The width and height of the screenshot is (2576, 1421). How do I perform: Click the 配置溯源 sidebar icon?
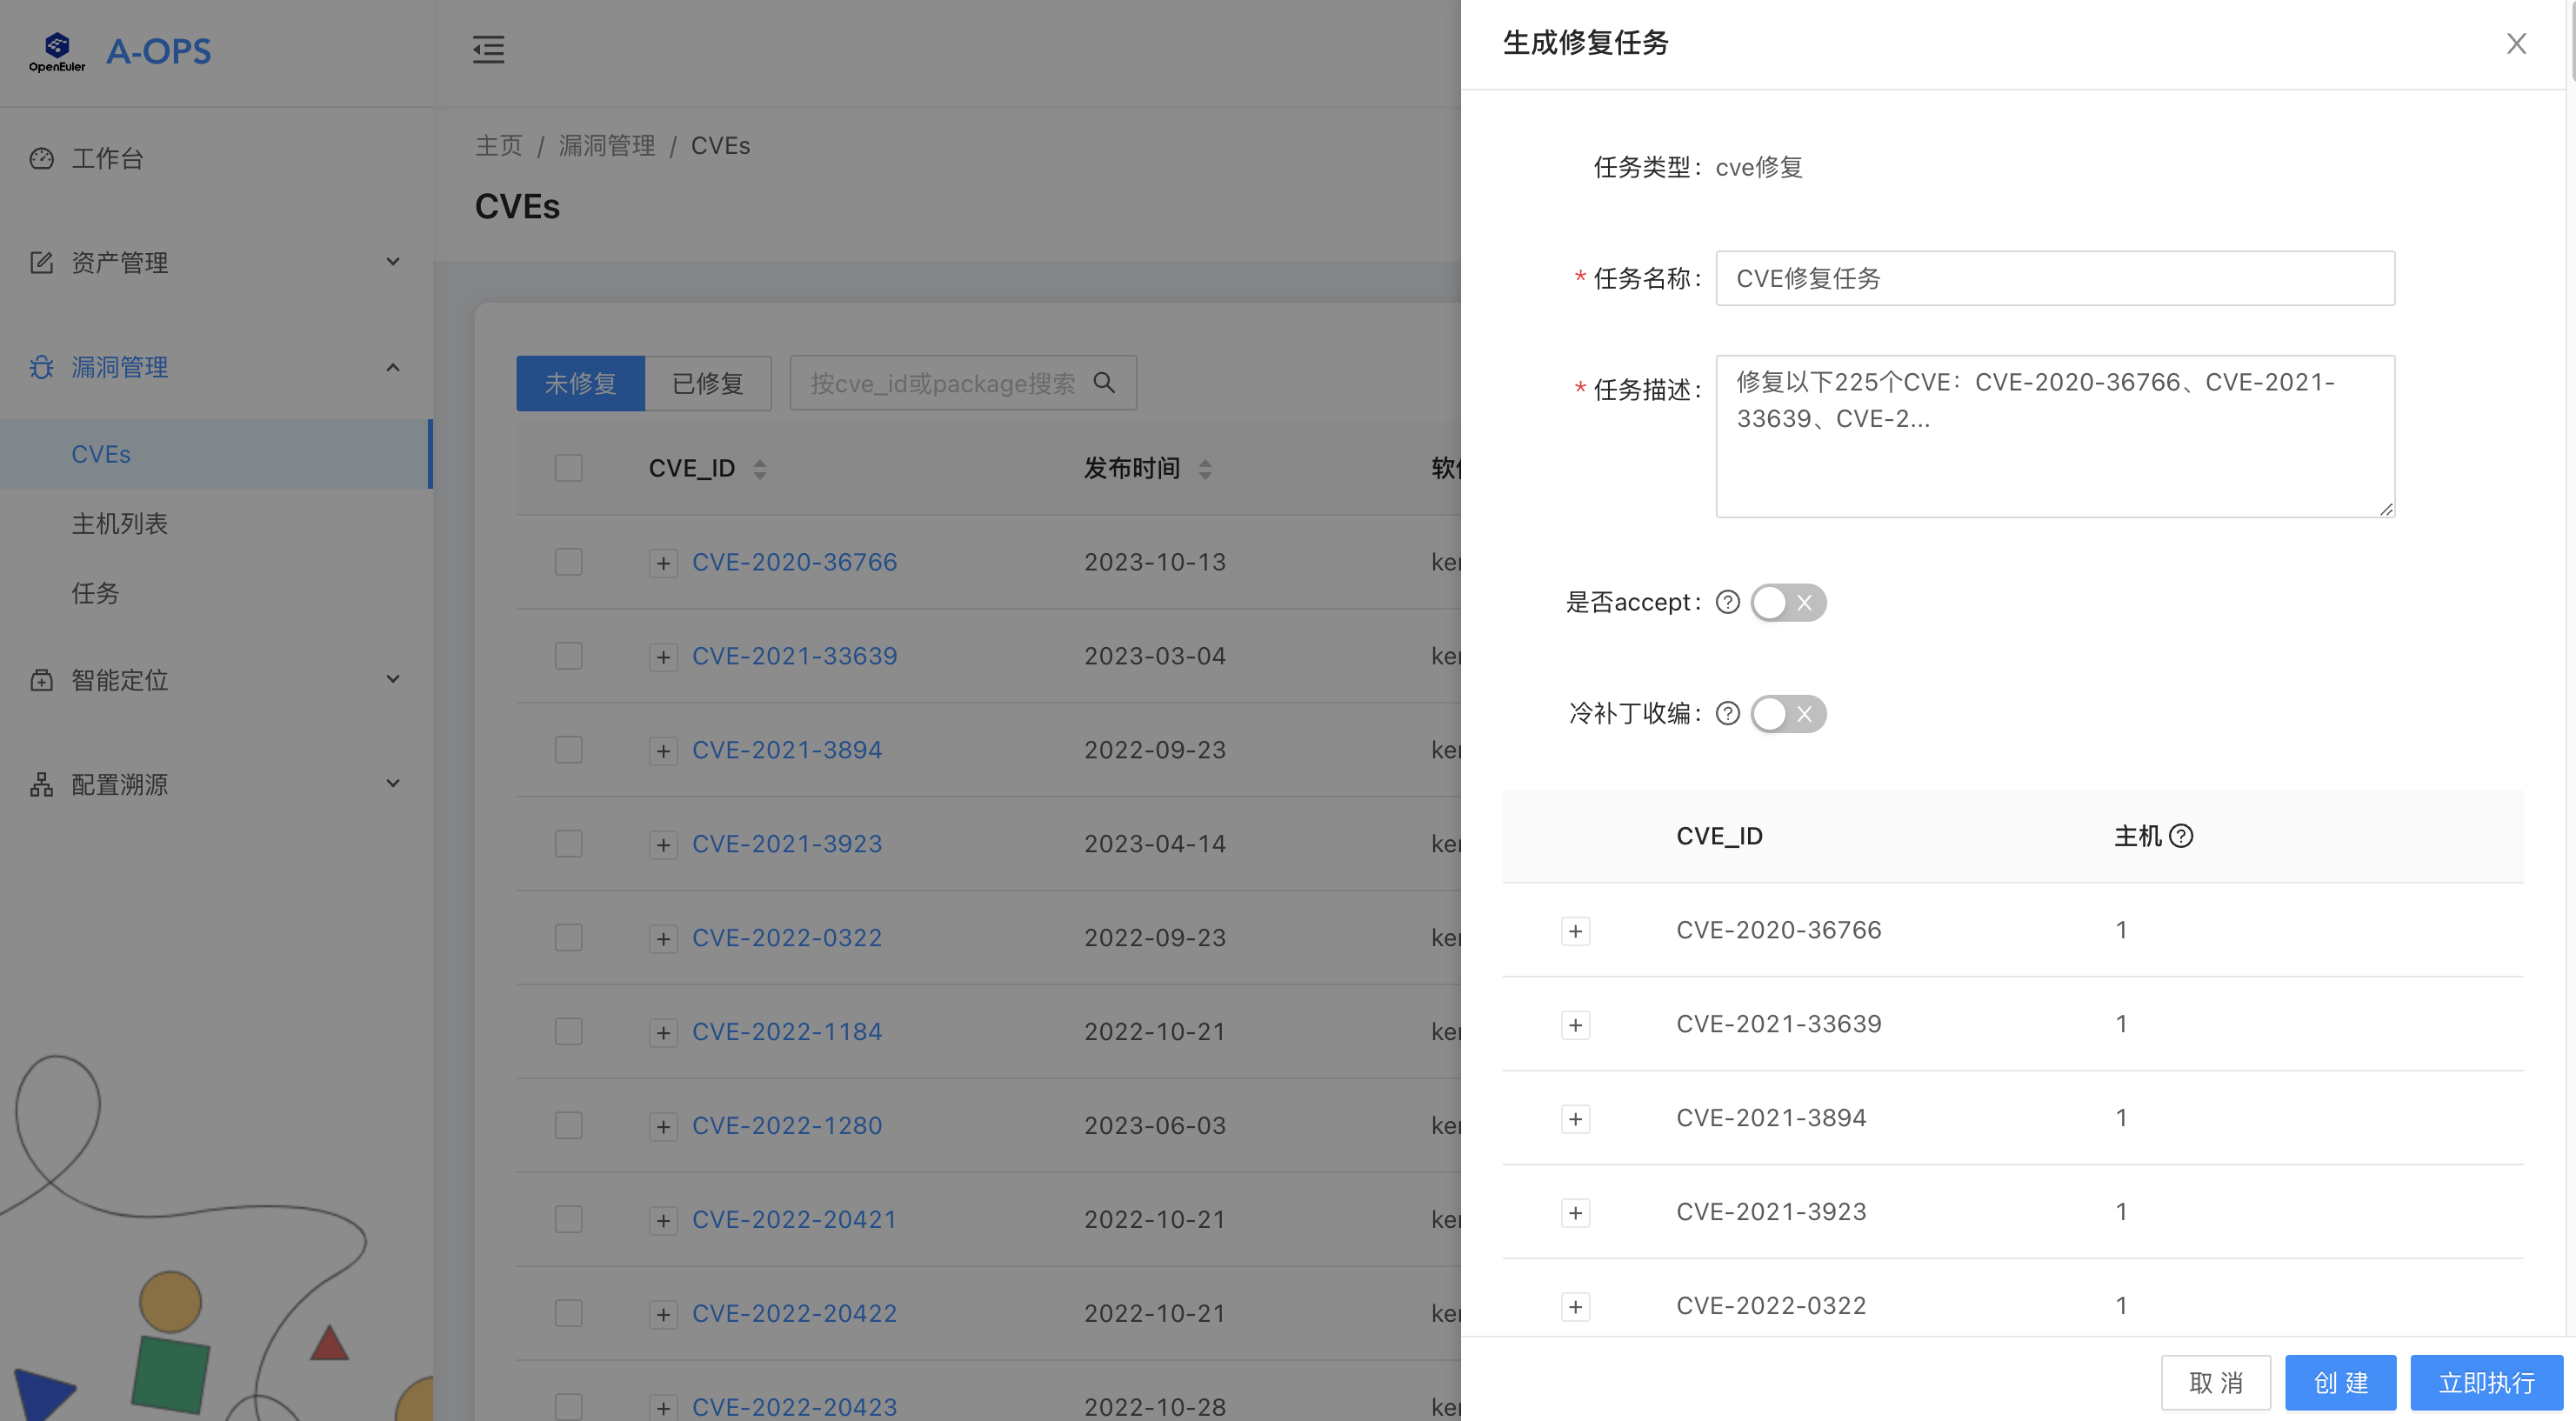click(41, 784)
